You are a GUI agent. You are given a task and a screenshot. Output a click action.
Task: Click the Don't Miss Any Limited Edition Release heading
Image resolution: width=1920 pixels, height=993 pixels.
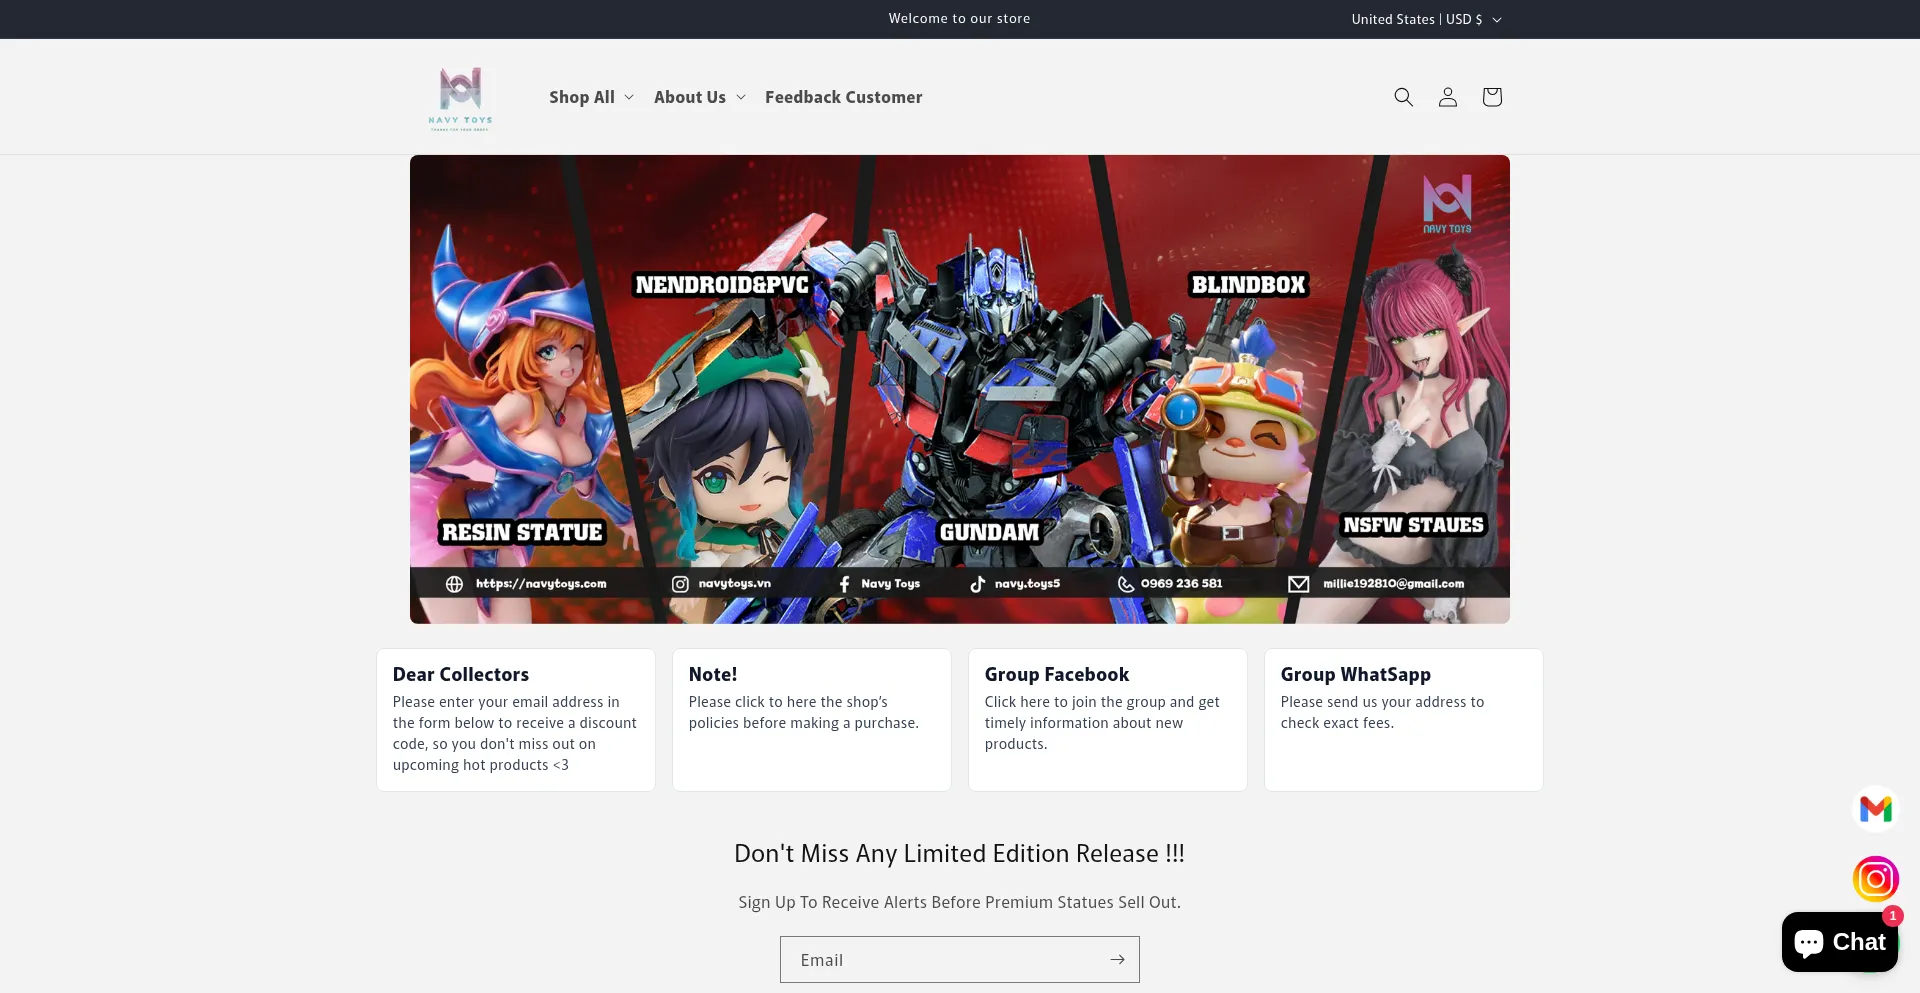pos(960,854)
